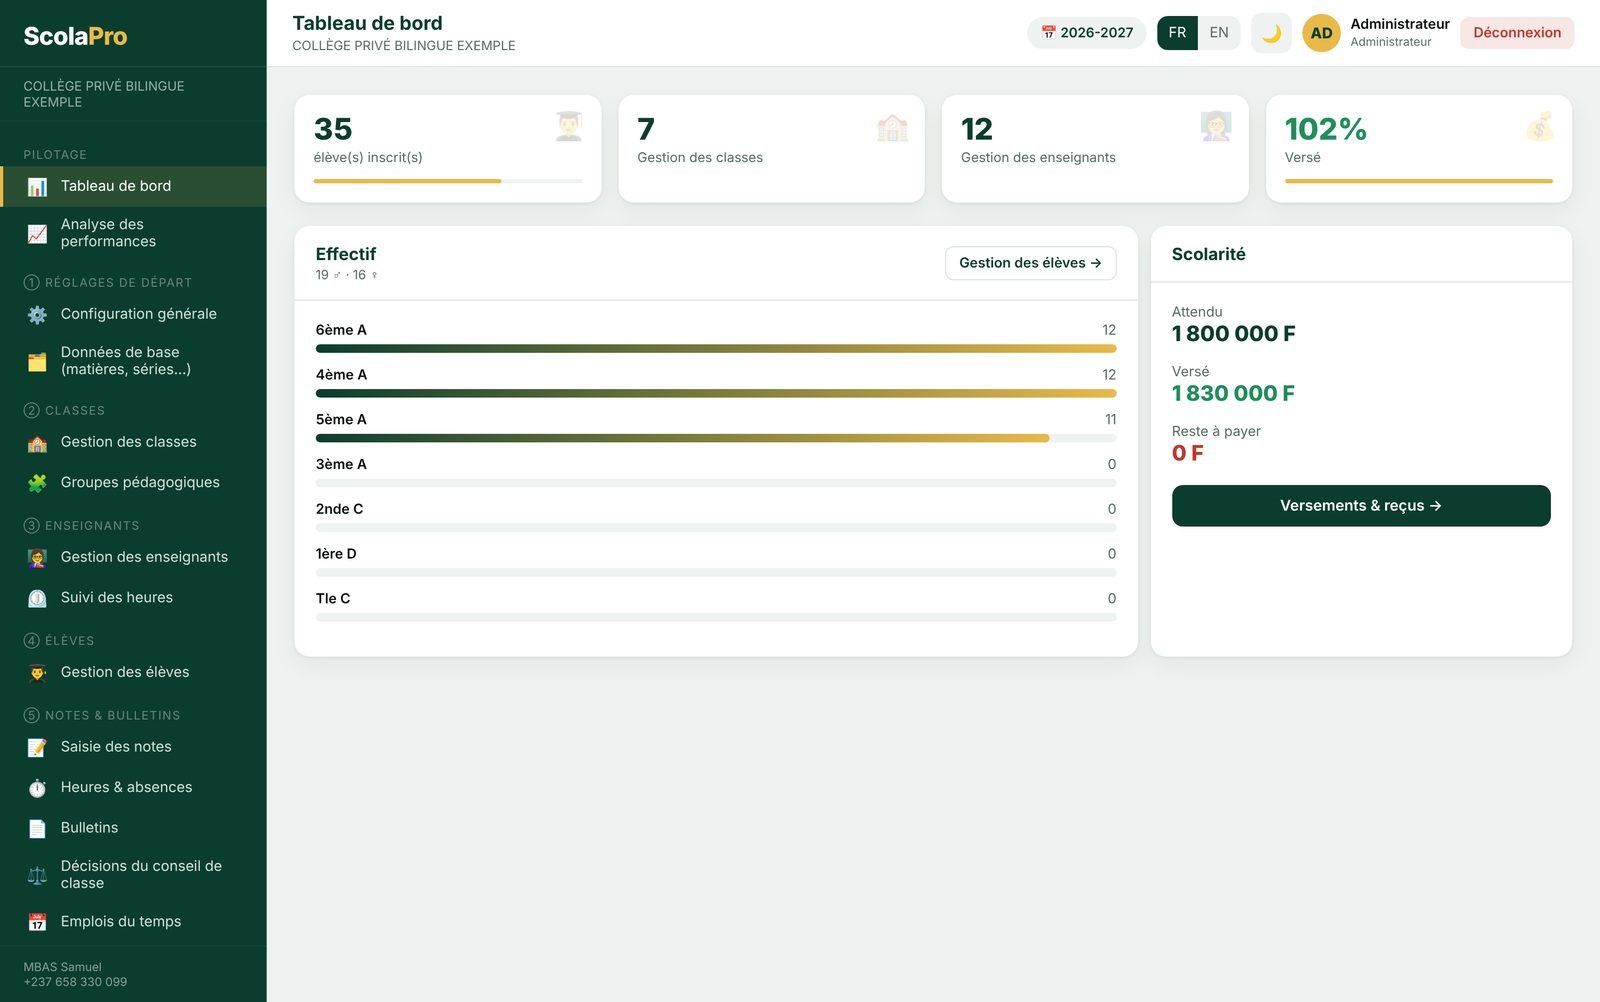The width and height of the screenshot is (1600, 1002).
Task: Click the Versements & reçus → button
Action: tap(1361, 506)
